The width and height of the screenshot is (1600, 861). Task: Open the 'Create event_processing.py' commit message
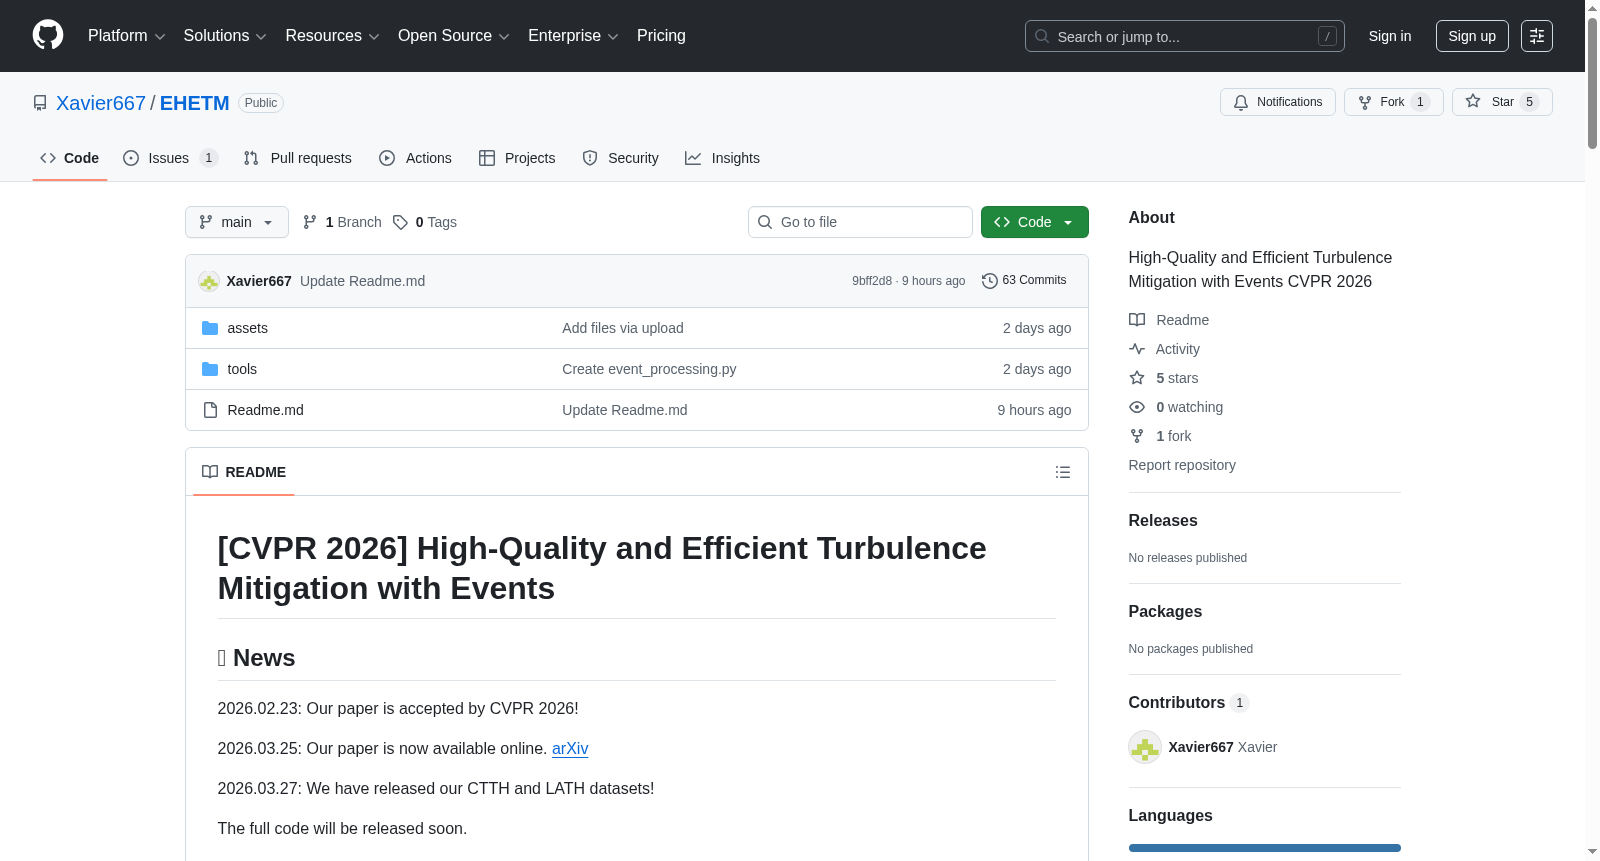649,369
